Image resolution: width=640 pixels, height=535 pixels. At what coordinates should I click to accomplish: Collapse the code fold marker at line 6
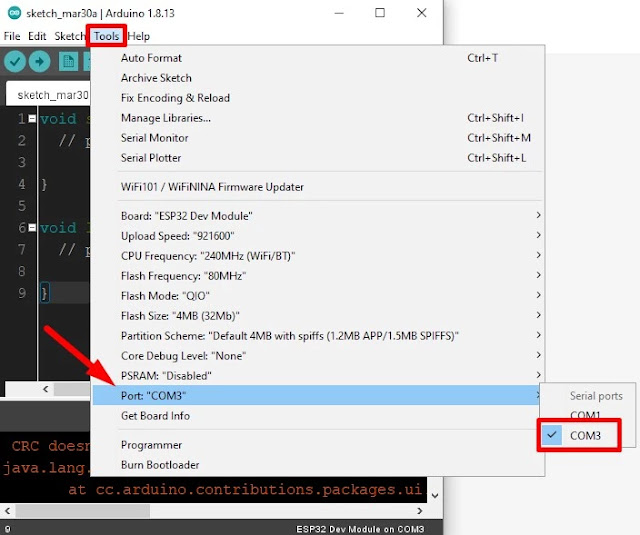tap(32, 228)
